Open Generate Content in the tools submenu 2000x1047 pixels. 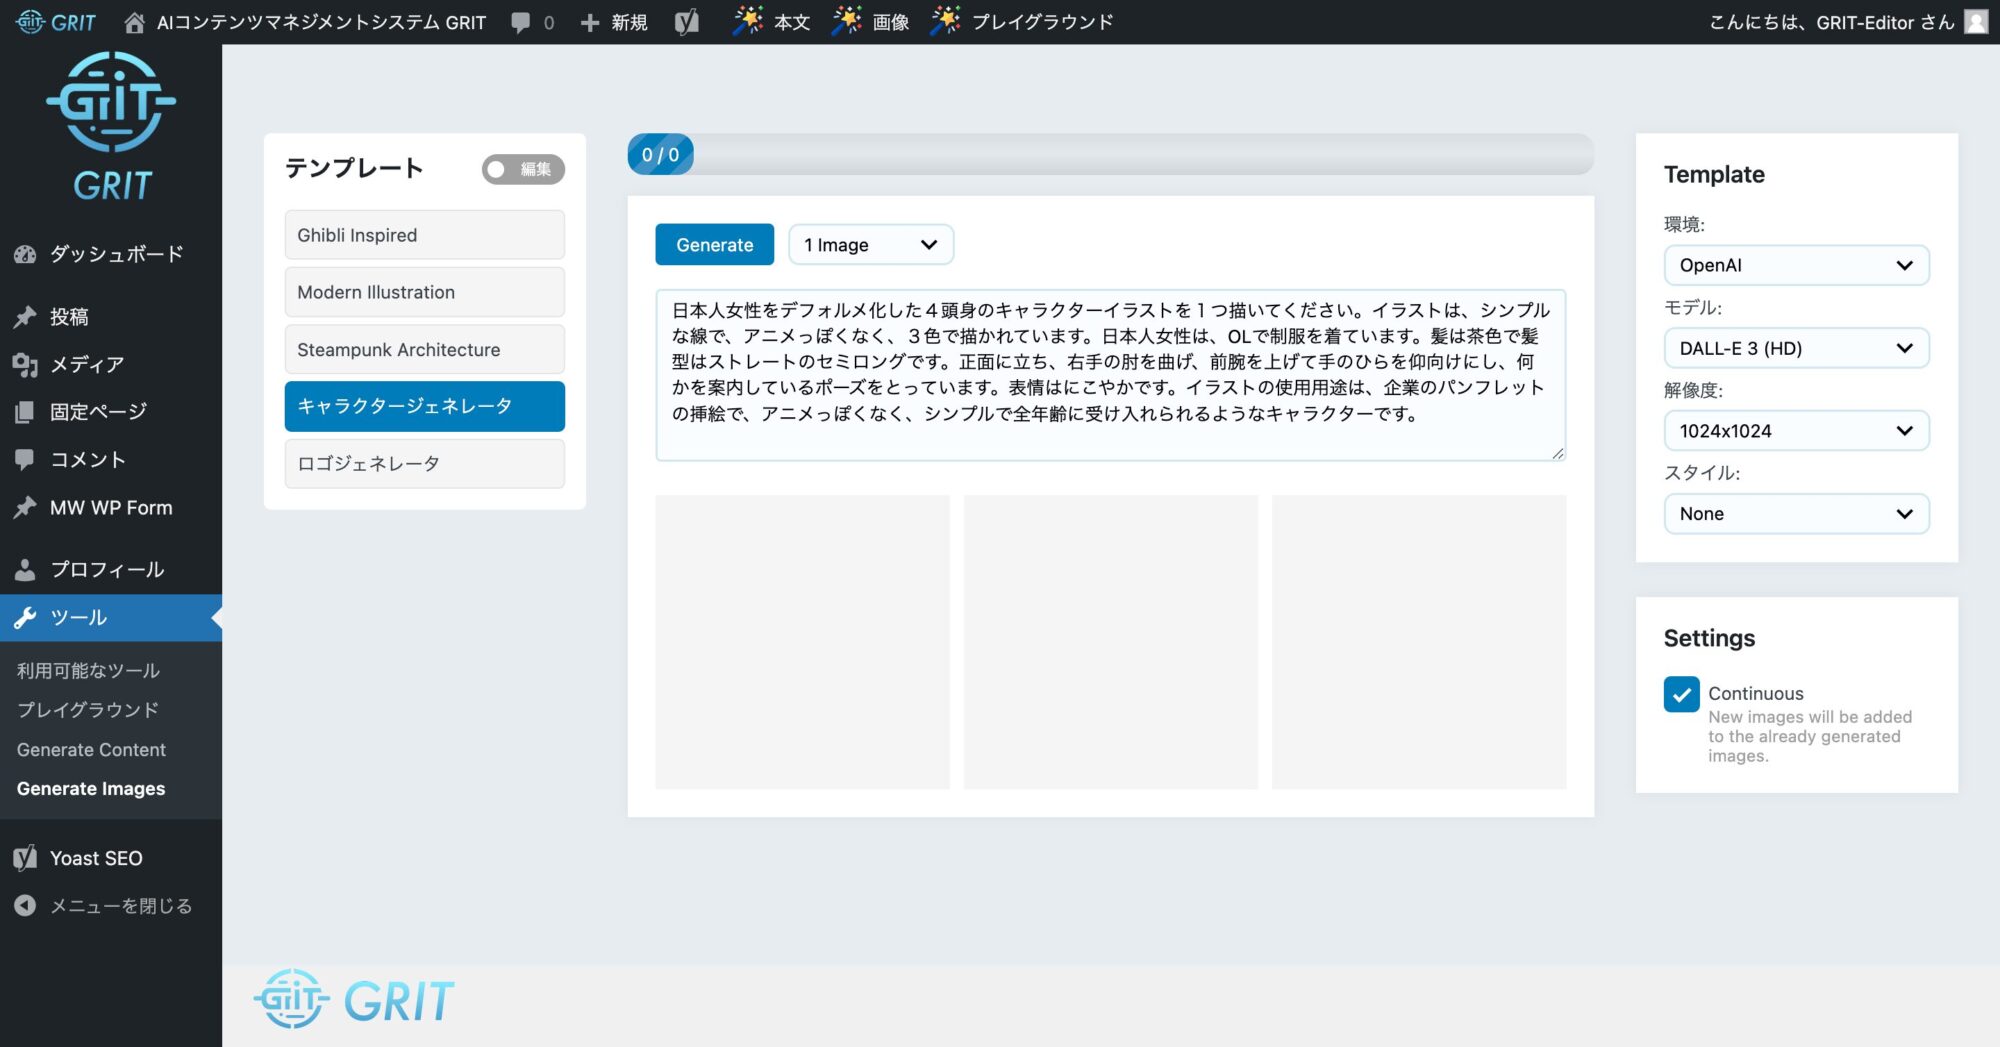click(x=91, y=750)
